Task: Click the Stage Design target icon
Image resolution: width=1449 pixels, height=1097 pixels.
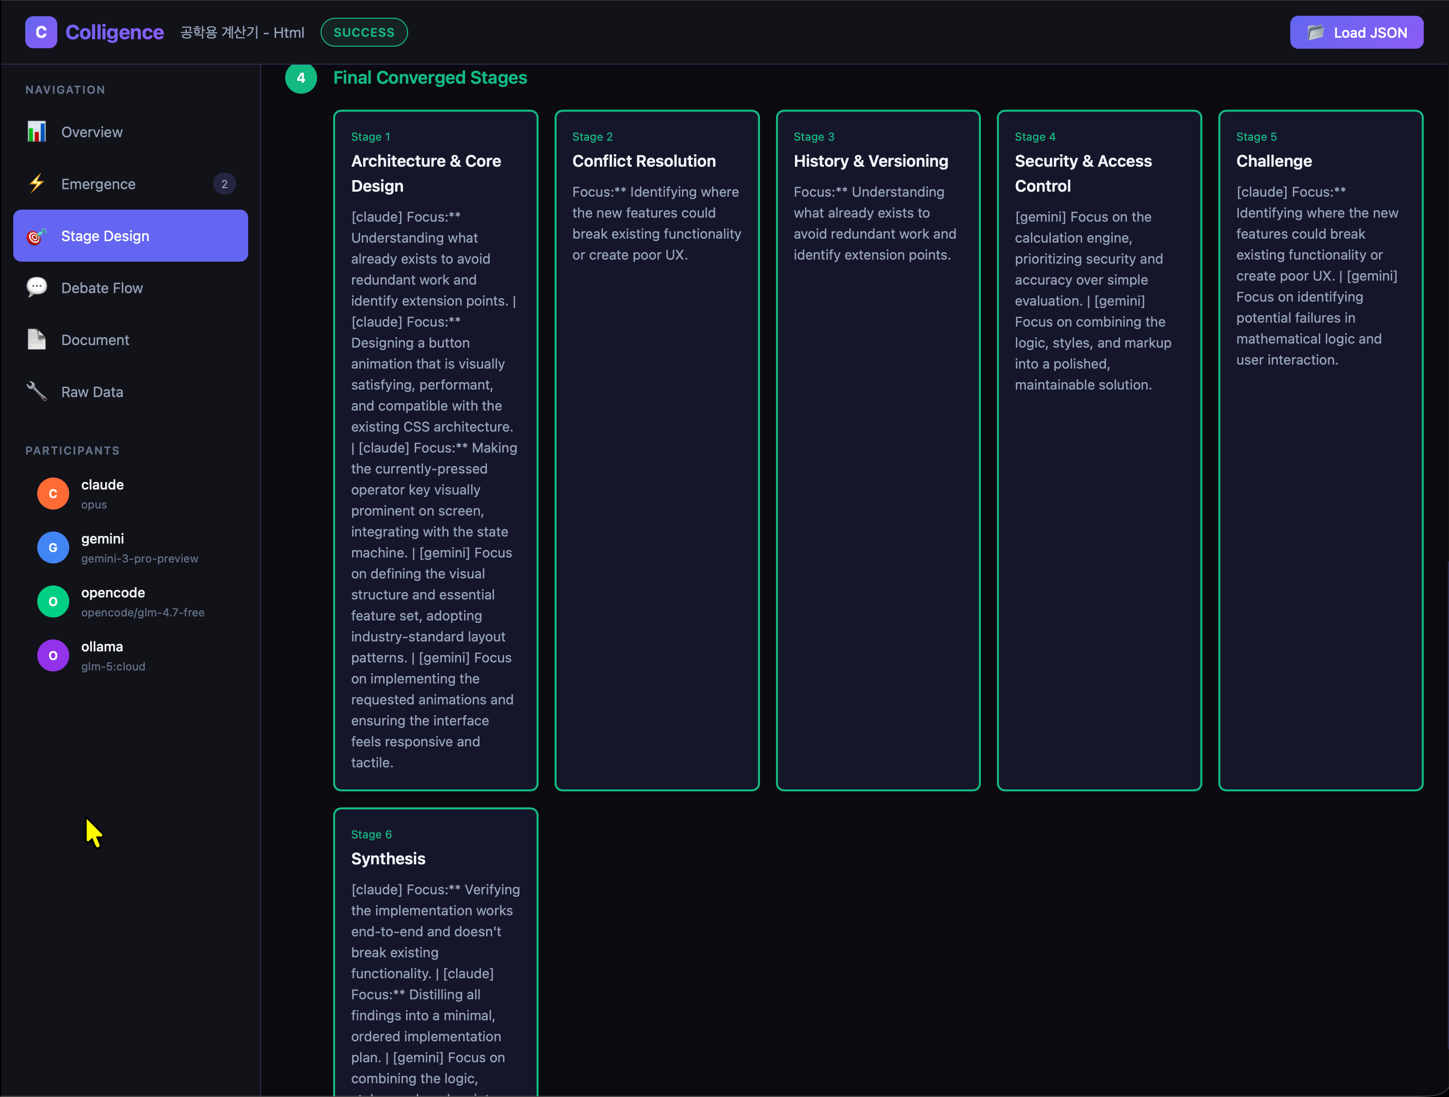Action: 37,236
